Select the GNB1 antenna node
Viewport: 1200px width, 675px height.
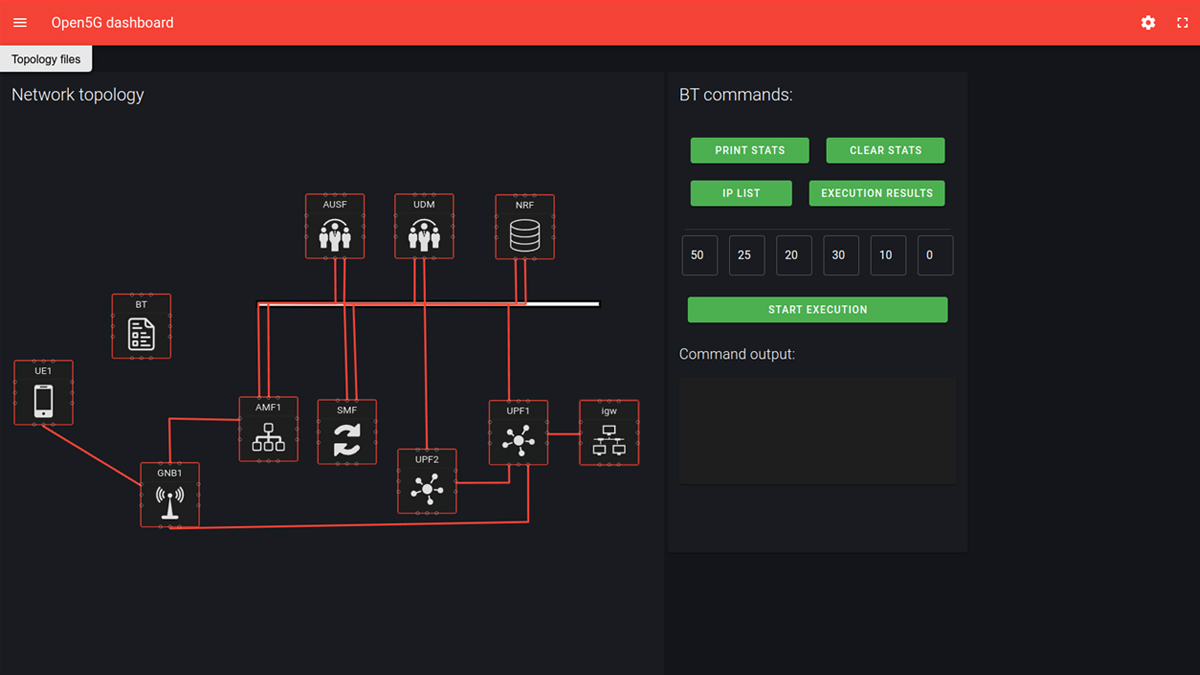point(170,502)
